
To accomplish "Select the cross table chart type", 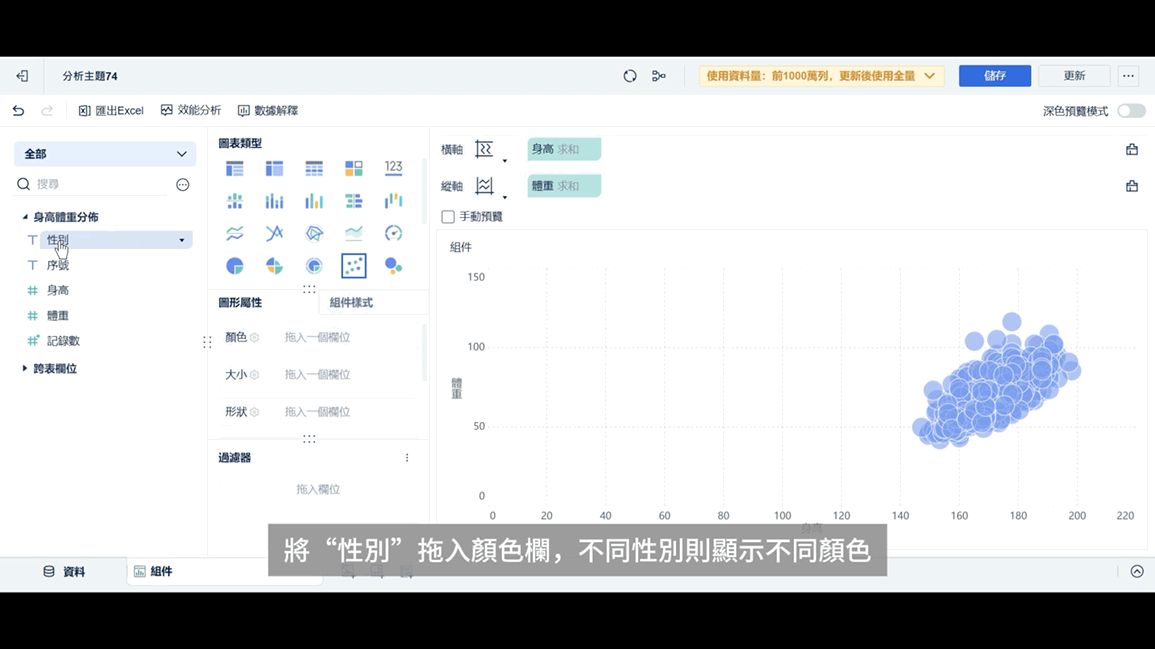I will pos(275,169).
